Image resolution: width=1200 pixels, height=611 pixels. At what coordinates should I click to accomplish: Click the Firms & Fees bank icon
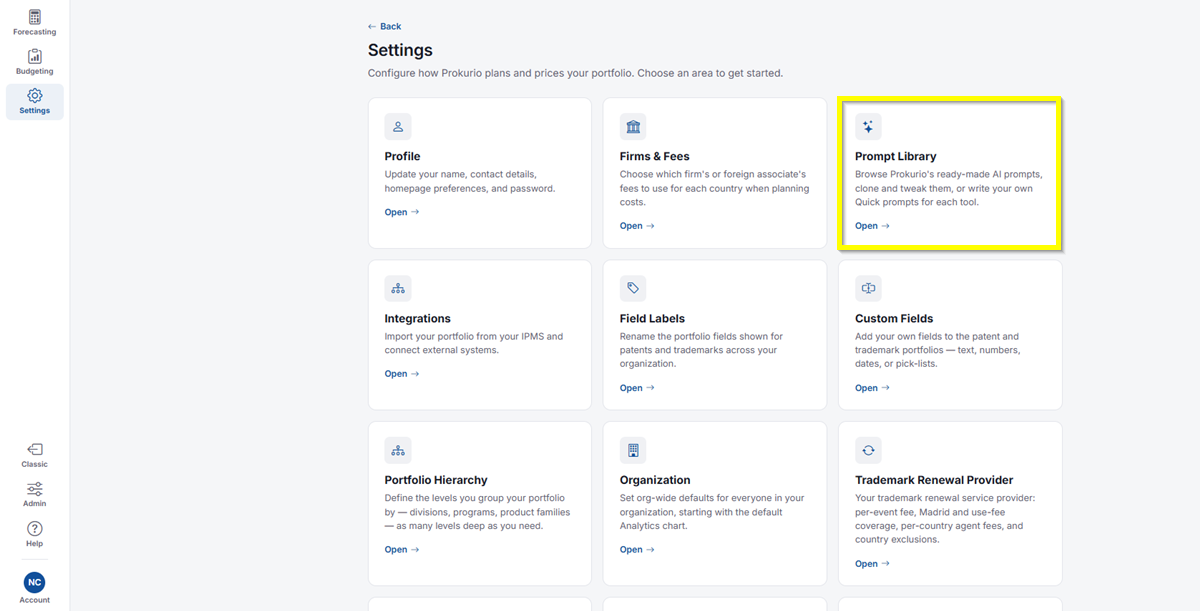pyautogui.click(x=633, y=127)
